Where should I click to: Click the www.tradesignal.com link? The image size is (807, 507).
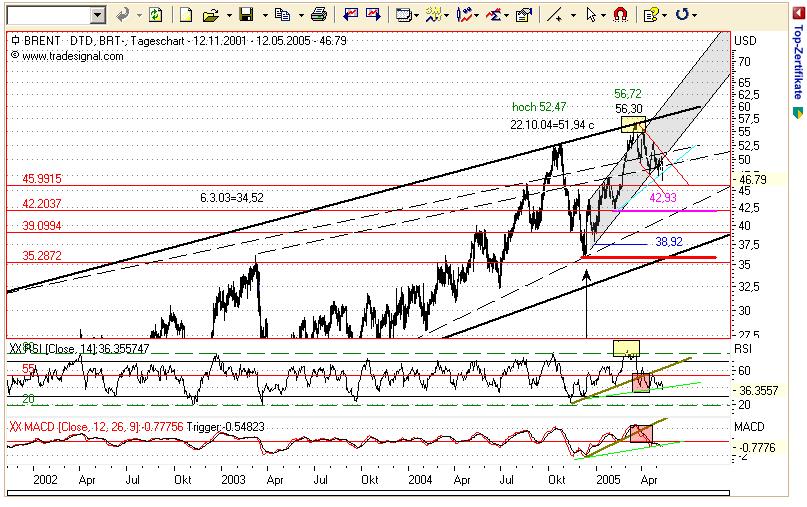click(x=73, y=56)
